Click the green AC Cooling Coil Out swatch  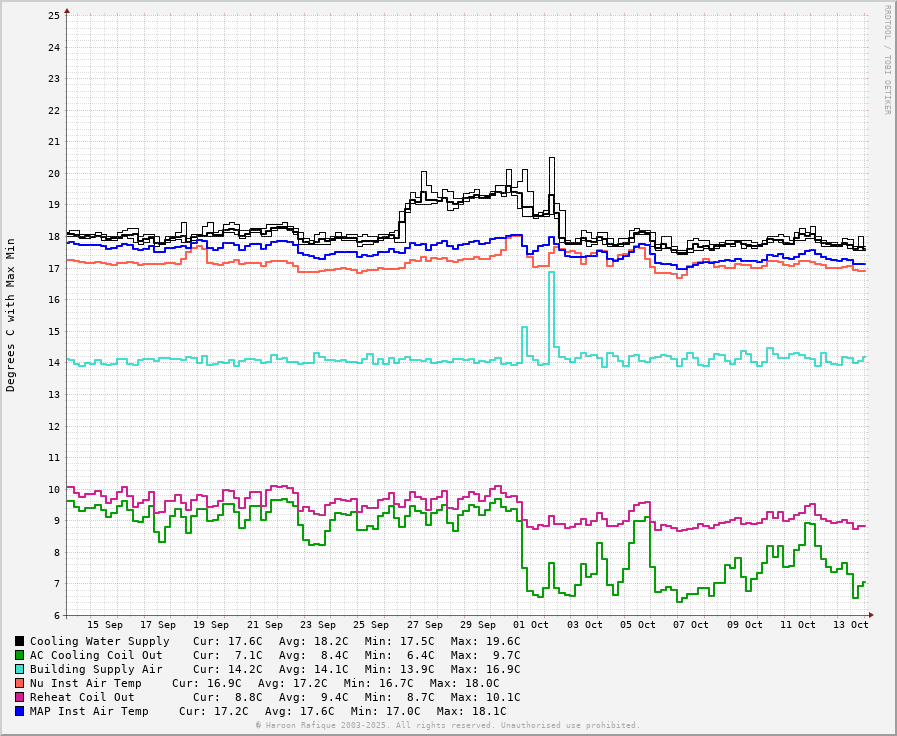point(20,655)
